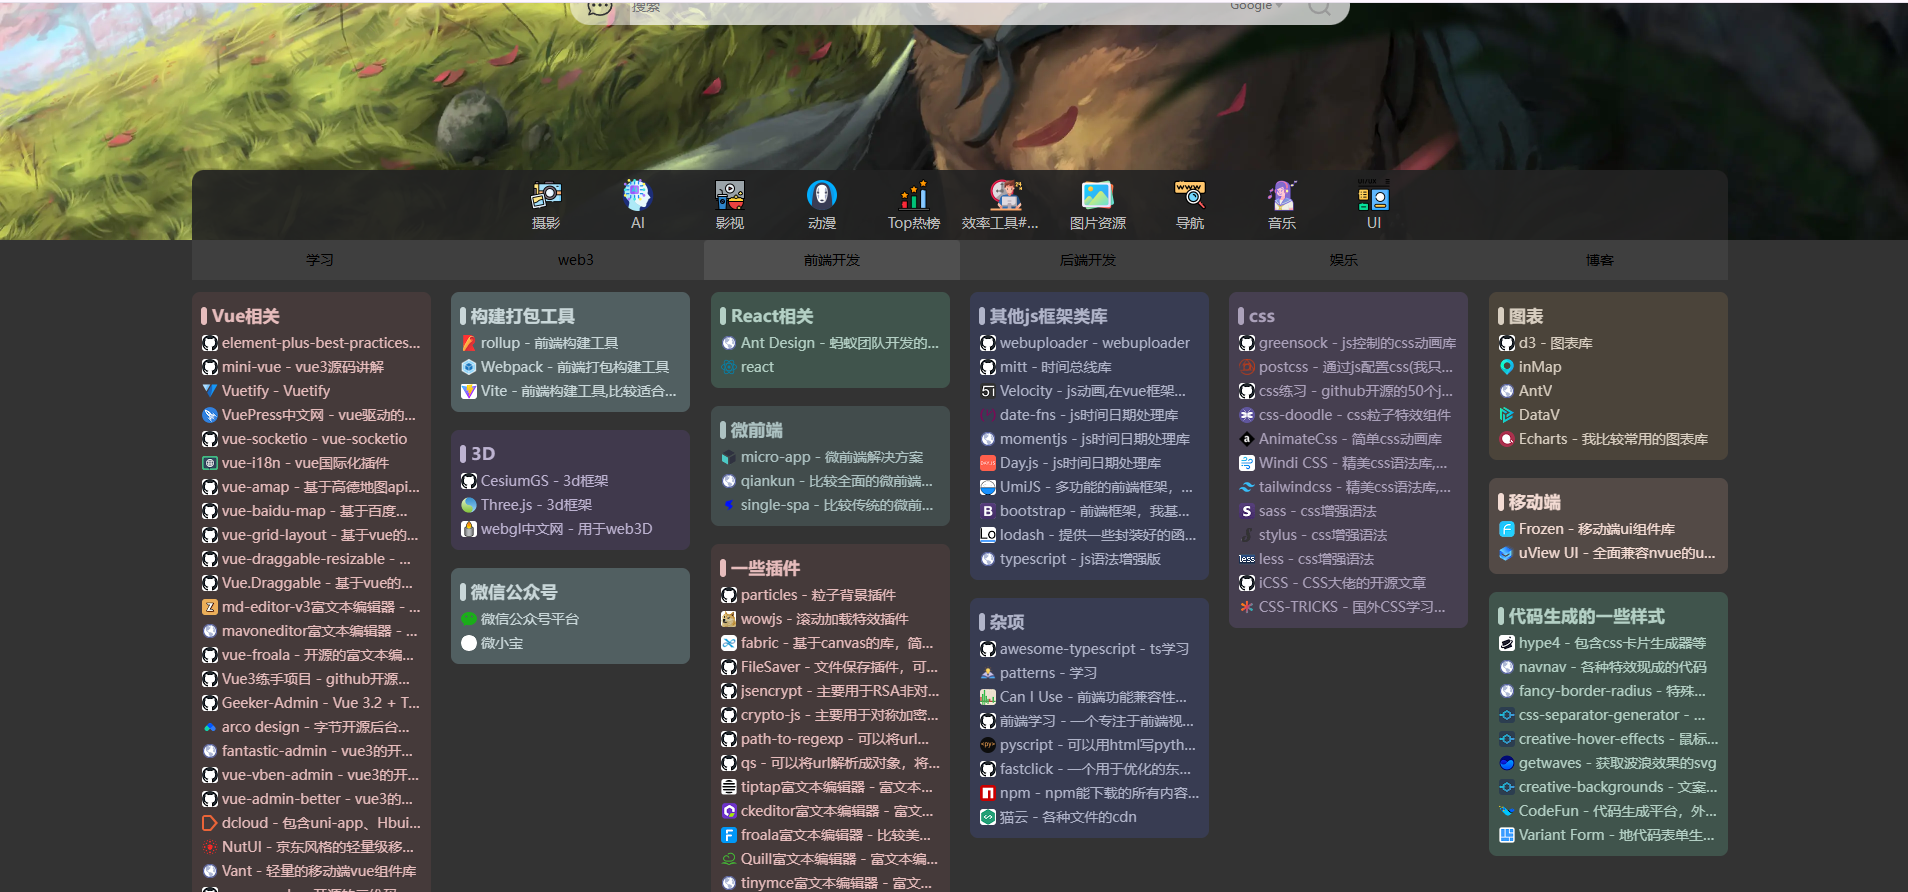Screen dimensions: 1908x892
Task: Click the 微信公众号平台 green icon
Action: [x=469, y=619]
